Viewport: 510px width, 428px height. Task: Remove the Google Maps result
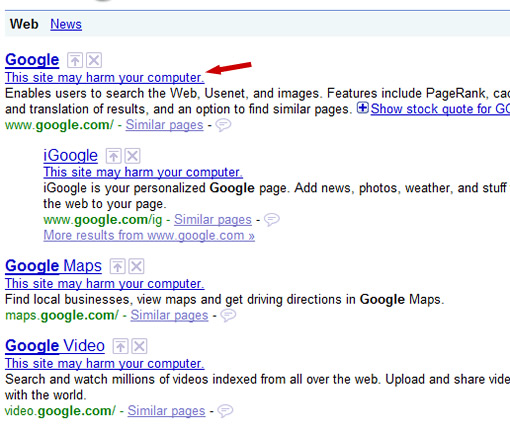137,266
